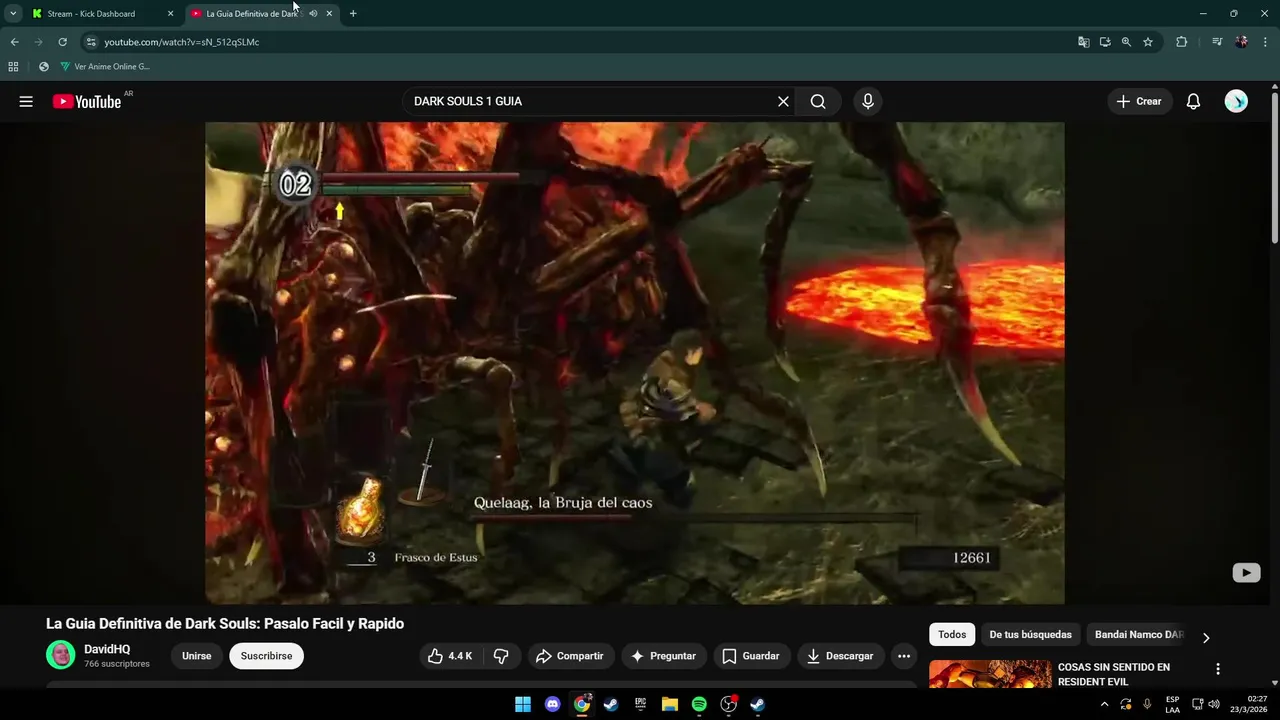This screenshot has height=720, width=1280.
Task: Open options for COSAS SIN SENTIDO video
Action: coord(1217,669)
